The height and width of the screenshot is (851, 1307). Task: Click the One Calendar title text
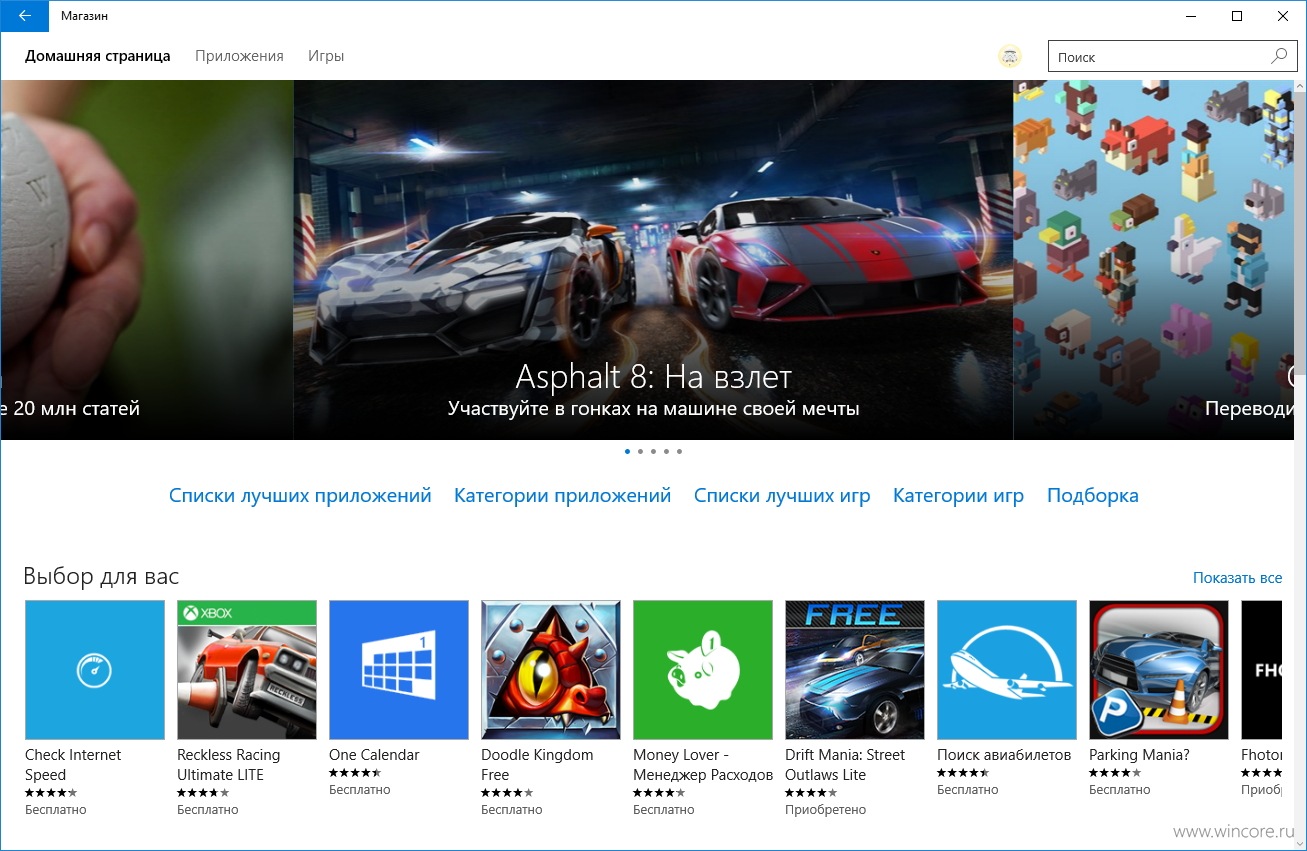(374, 755)
